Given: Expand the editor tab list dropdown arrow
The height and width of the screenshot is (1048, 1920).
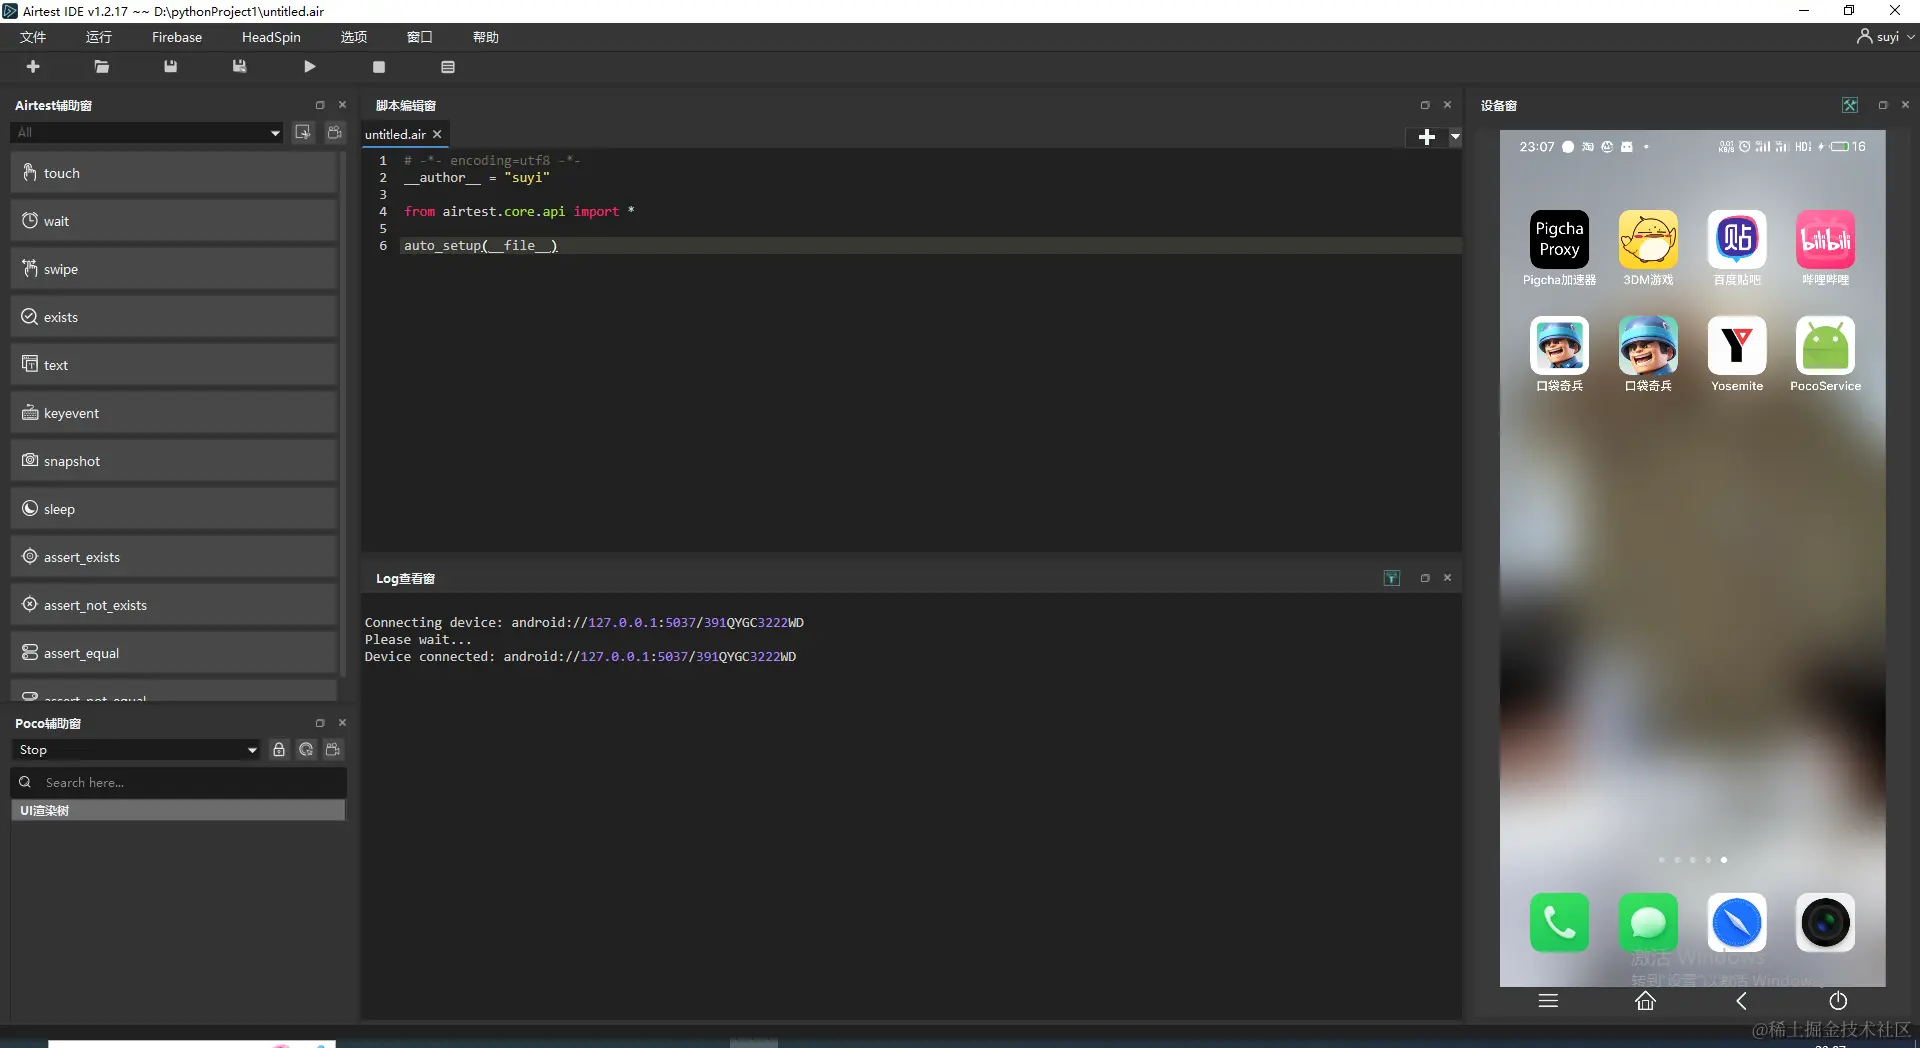Looking at the screenshot, I should [1455, 137].
